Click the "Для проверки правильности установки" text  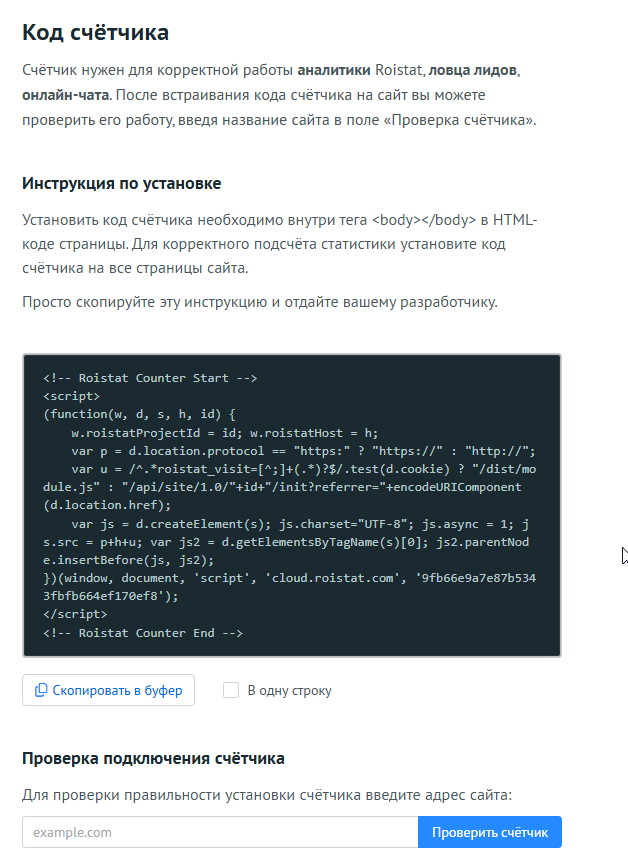[x=266, y=795]
